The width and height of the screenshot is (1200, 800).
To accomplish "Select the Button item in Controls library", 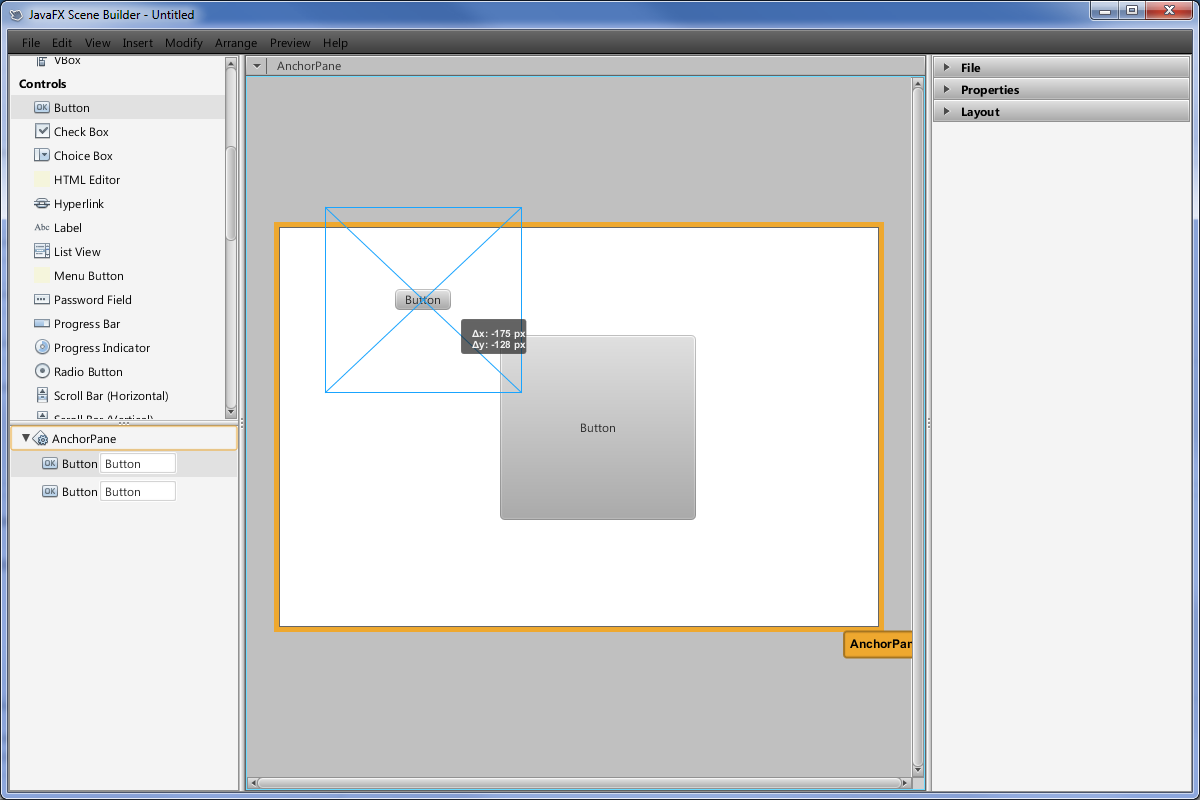I will (72, 108).
